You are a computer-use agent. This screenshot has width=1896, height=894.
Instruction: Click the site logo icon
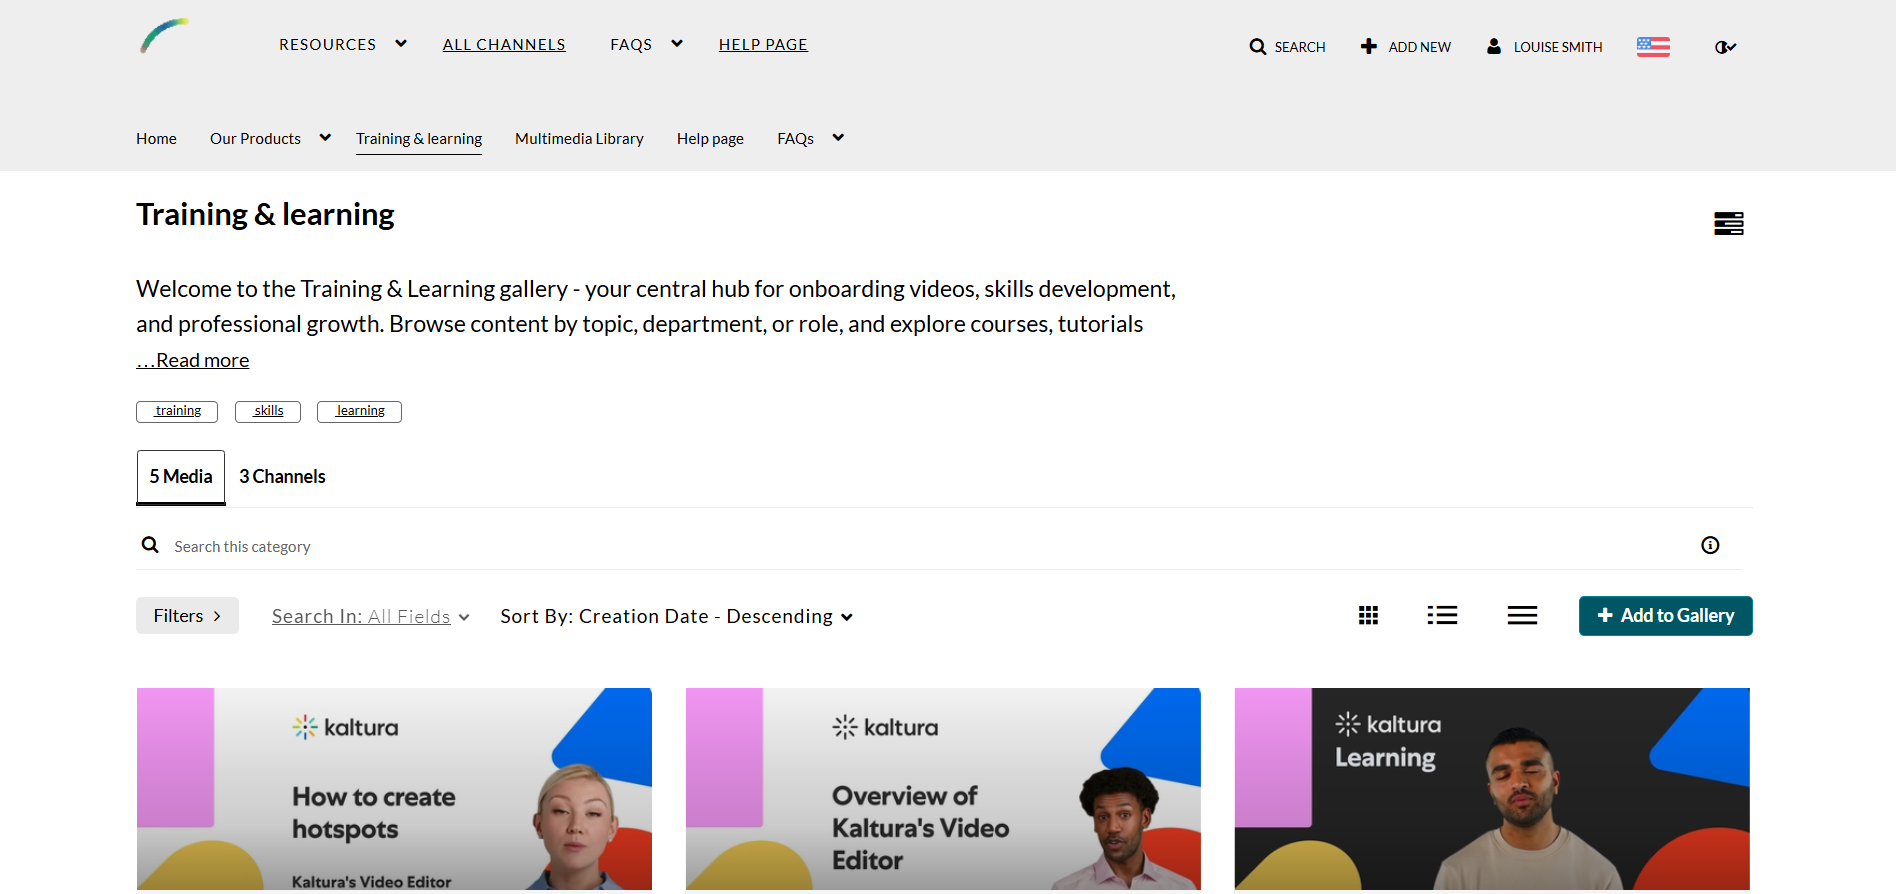point(164,37)
